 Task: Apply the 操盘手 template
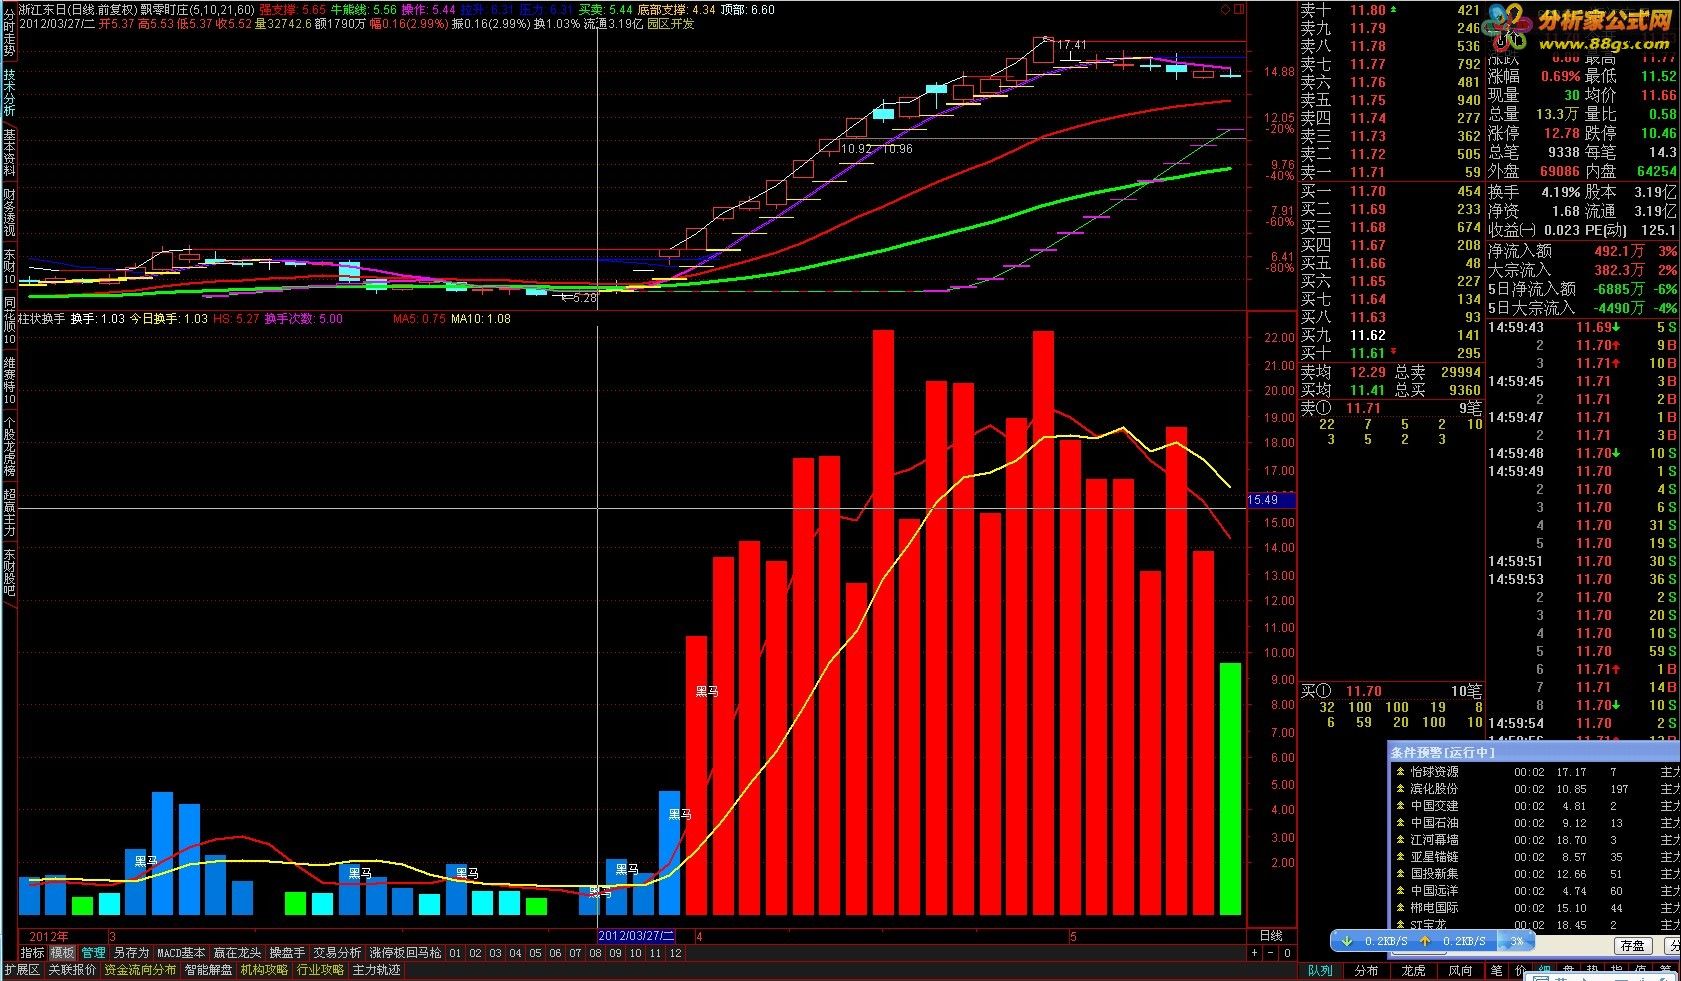(x=287, y=953)
